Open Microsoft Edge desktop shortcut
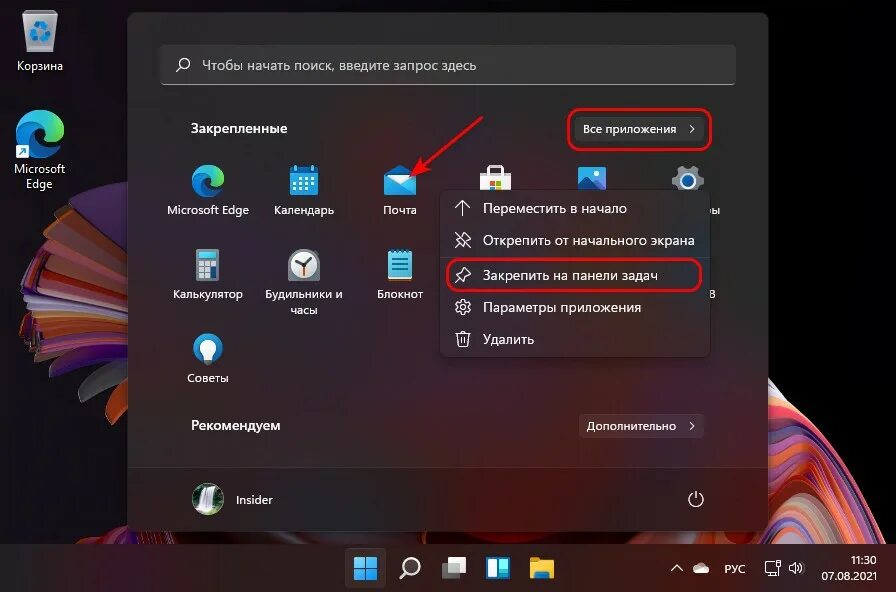The width and height of the screenshot is (896, 592). 39,150
